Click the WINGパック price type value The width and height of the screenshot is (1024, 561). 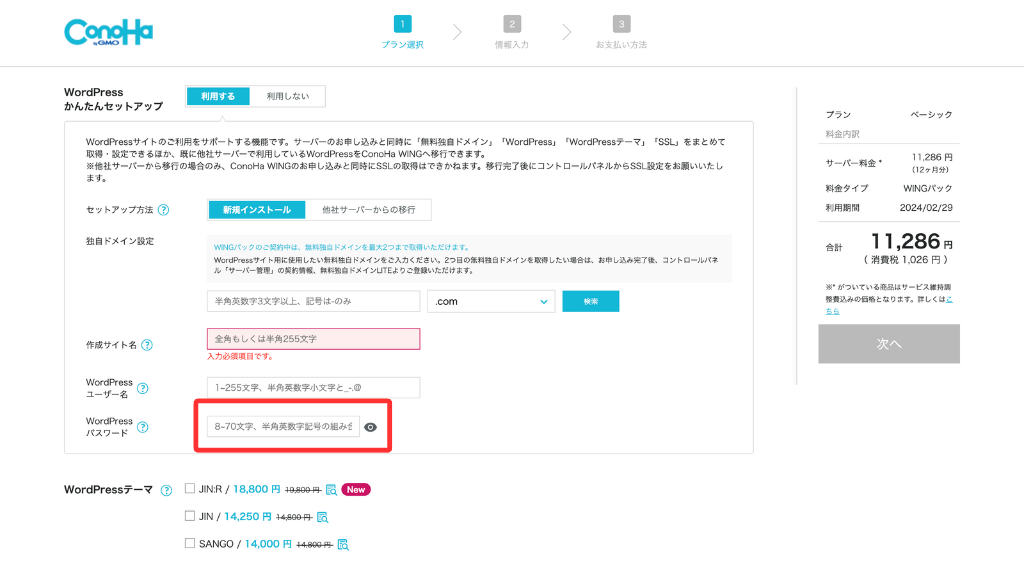pyautogui.click(x=927, y=188)
